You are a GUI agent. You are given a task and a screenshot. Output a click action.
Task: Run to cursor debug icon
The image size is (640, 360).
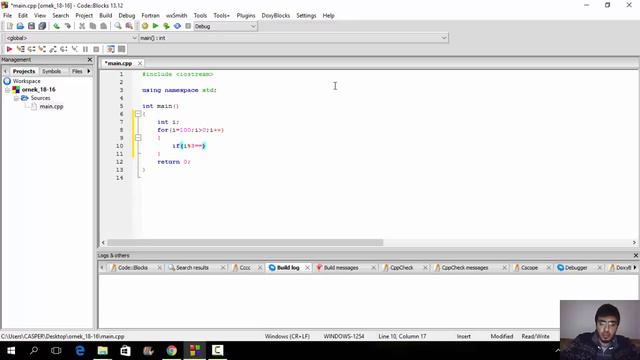click(x=20, y=49)
